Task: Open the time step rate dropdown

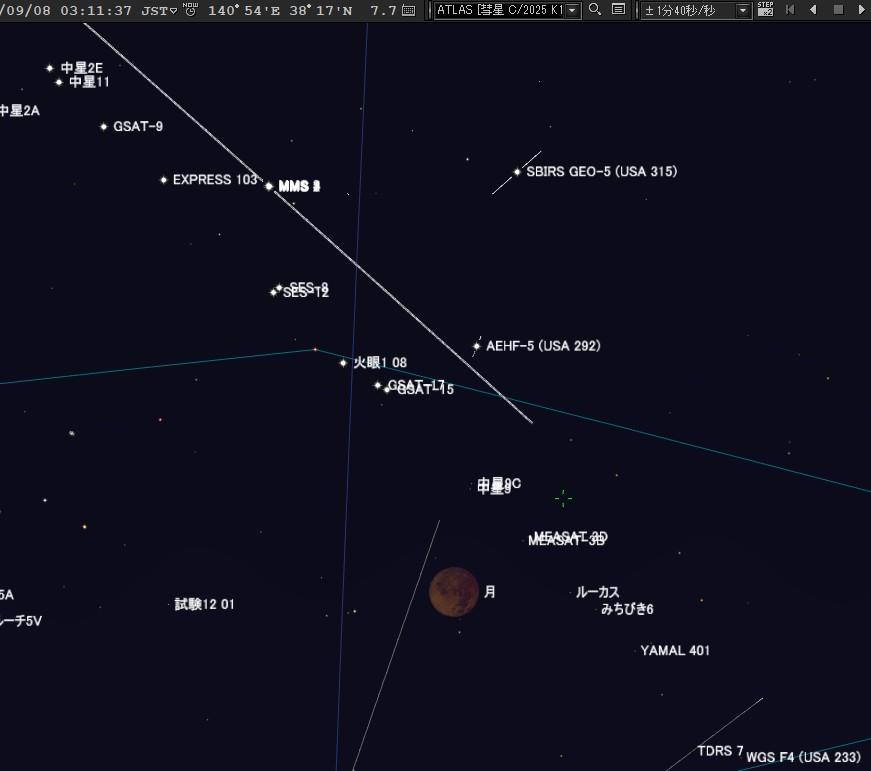Action: tap(743, 11)
